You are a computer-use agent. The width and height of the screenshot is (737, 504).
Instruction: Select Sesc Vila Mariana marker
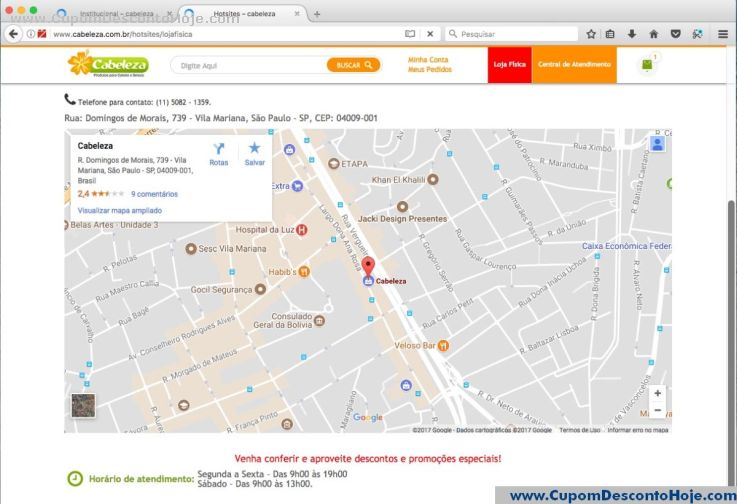(191, 249)
